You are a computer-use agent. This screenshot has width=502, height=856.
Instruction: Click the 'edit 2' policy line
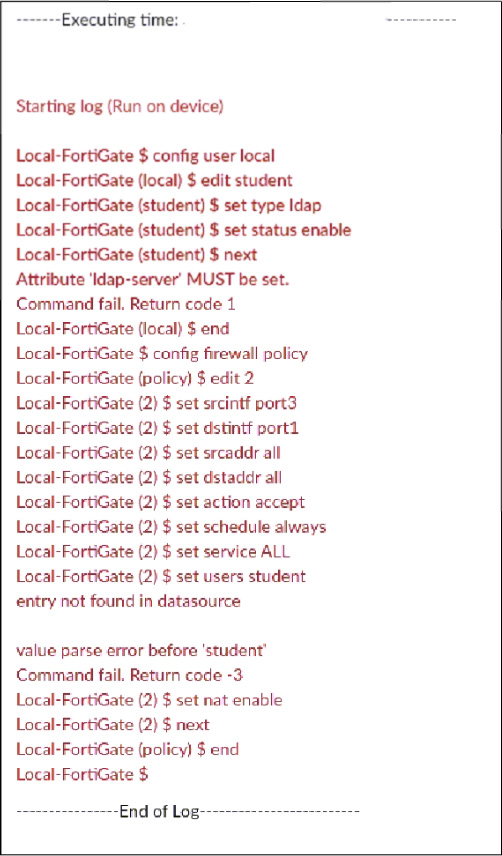pos(135,378)
